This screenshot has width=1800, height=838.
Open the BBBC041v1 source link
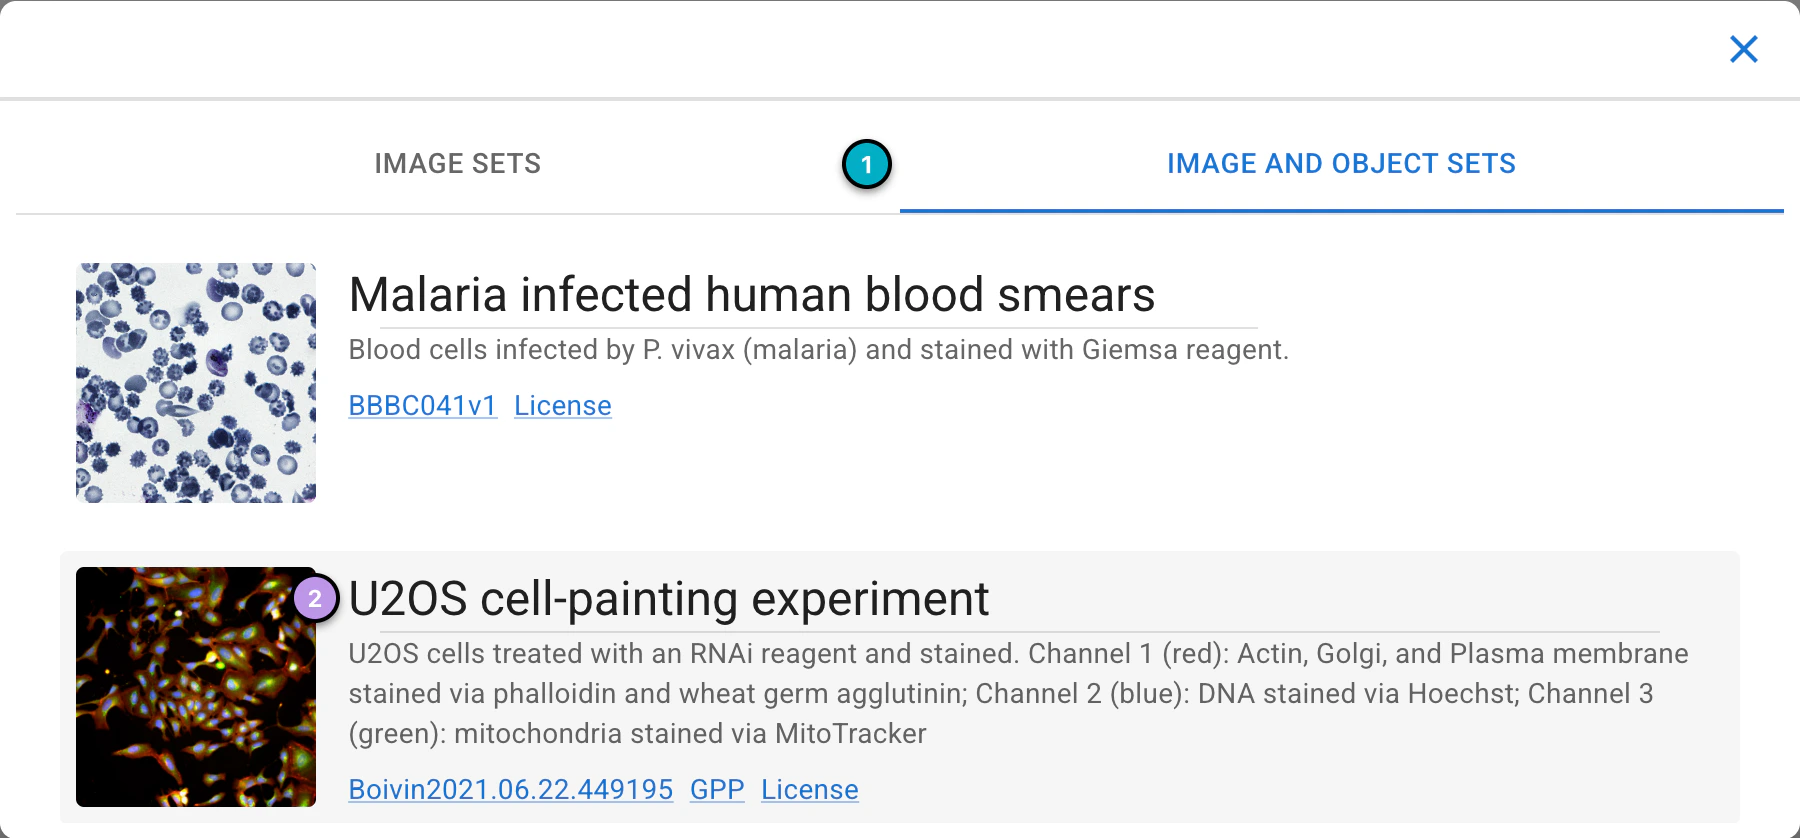point(422,406)
